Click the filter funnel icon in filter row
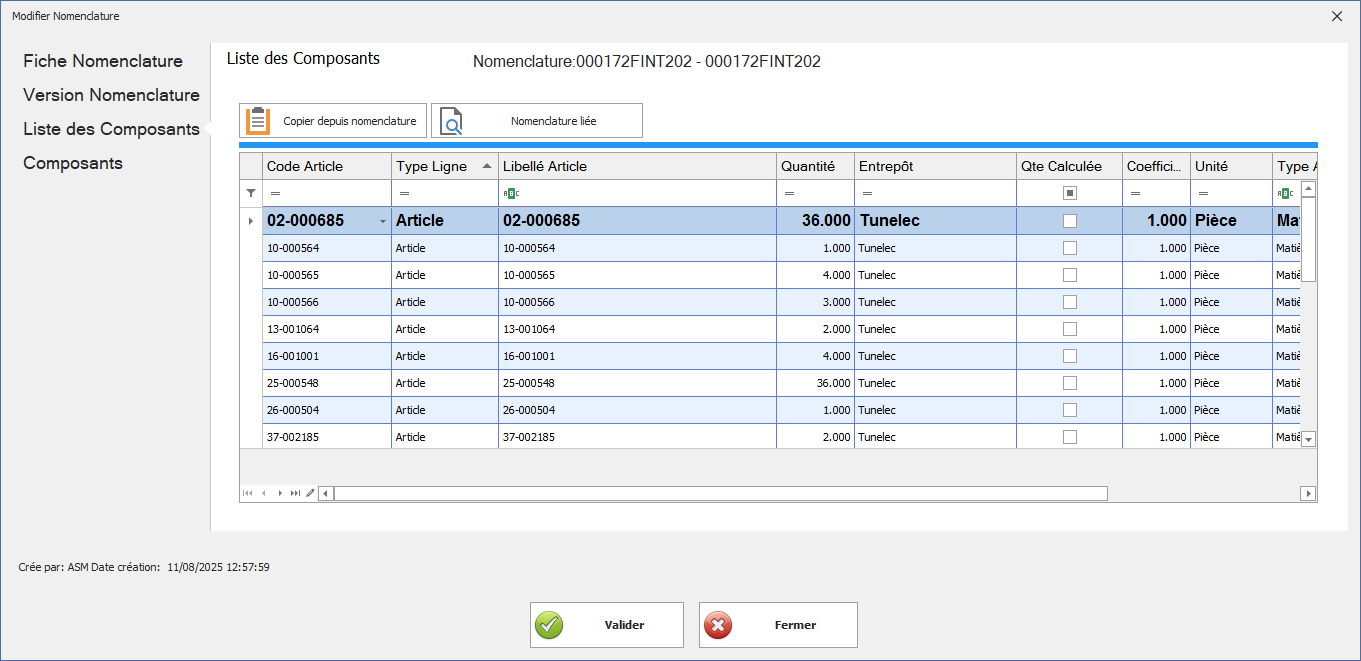 pos(251,193)
